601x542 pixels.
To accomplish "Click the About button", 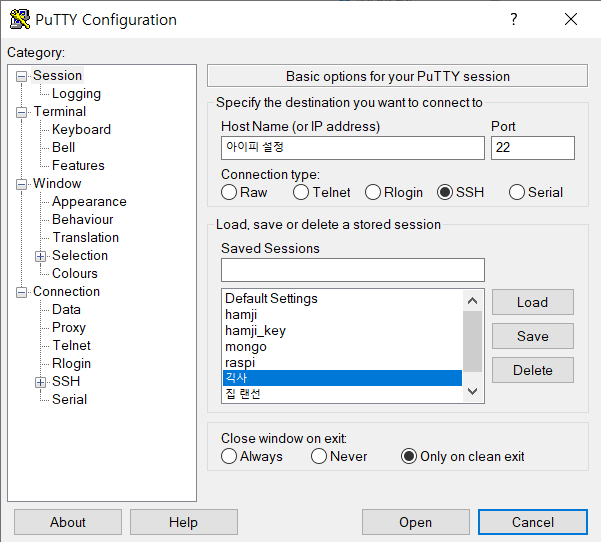I will (68, 522).
